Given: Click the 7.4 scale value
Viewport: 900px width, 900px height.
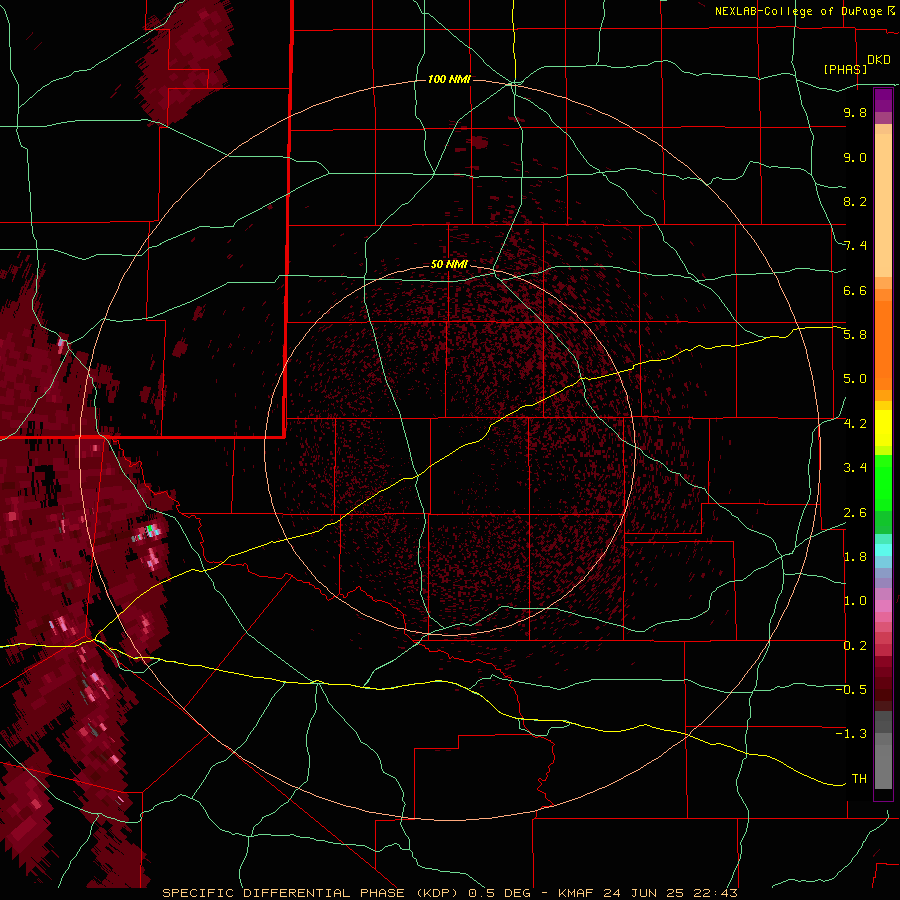Looking at the screenshot, I should click(x=855, y=246).
